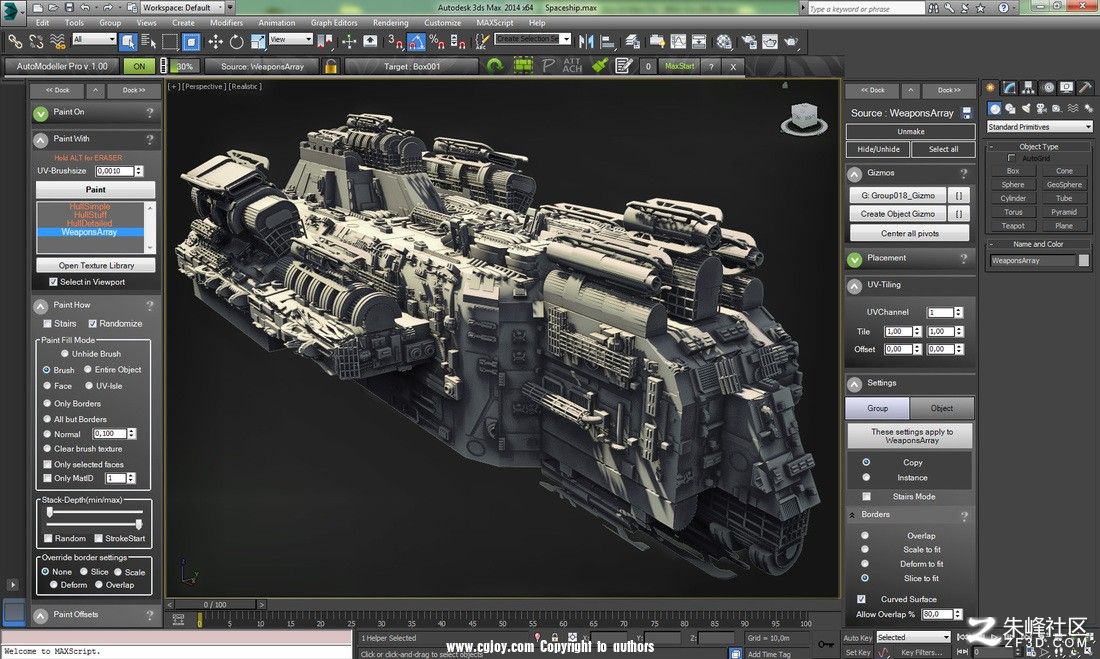Collapse the Paint How rollout
The height and width of the screenshot is (659, 1100).
click(x=41, y=306)
